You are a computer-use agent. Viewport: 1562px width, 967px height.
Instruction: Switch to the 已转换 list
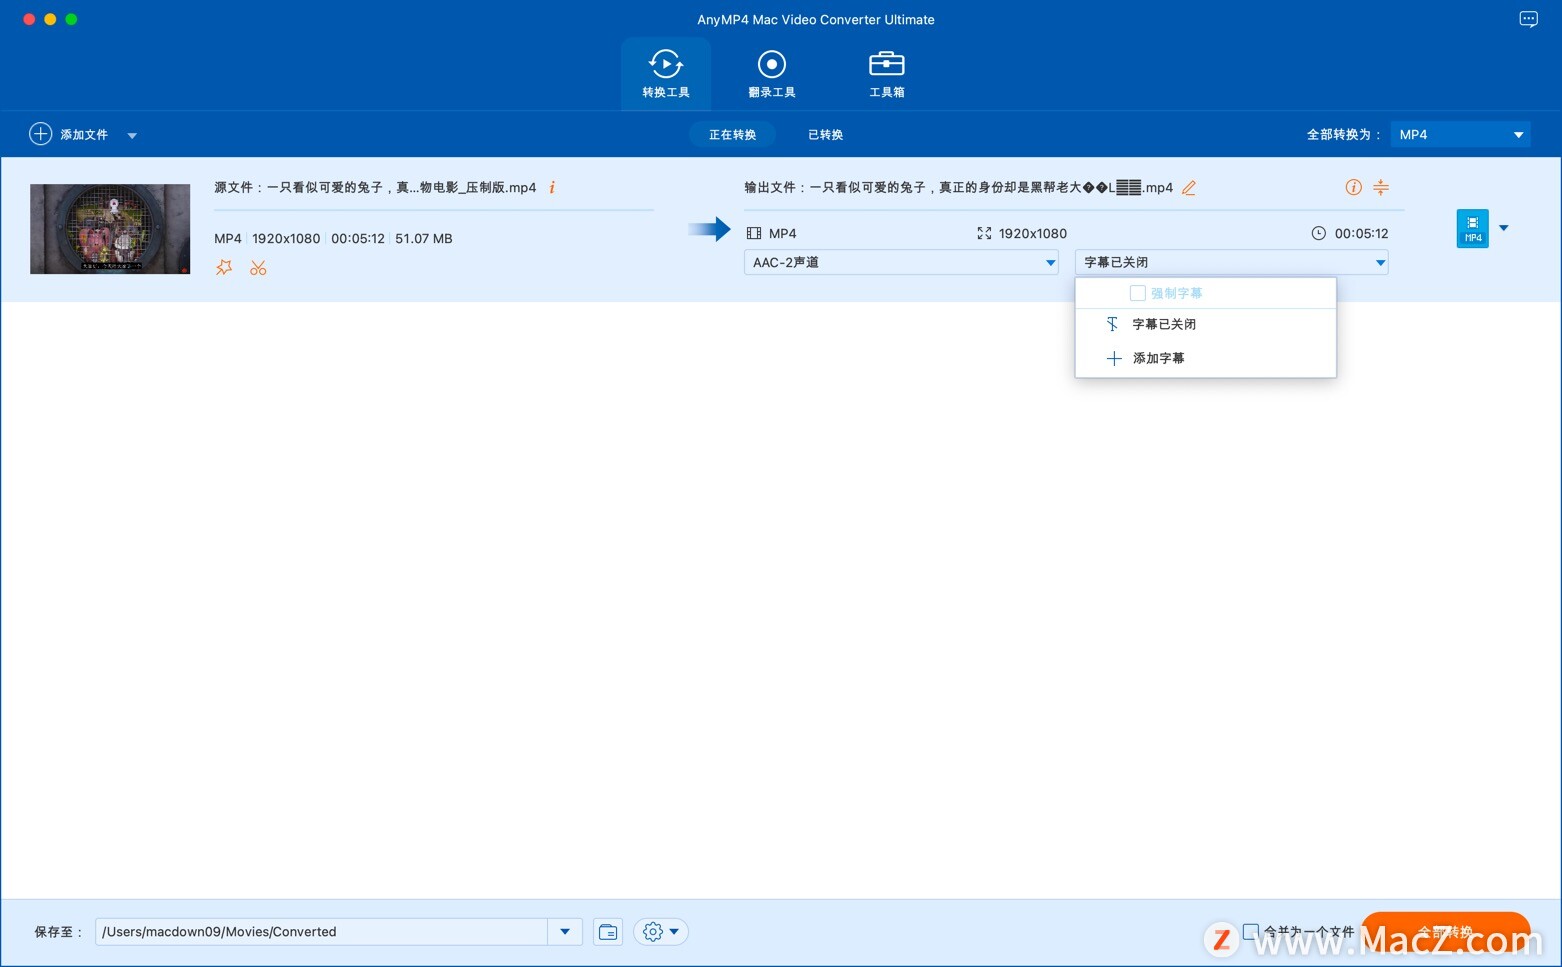click(x=824, y=134)
